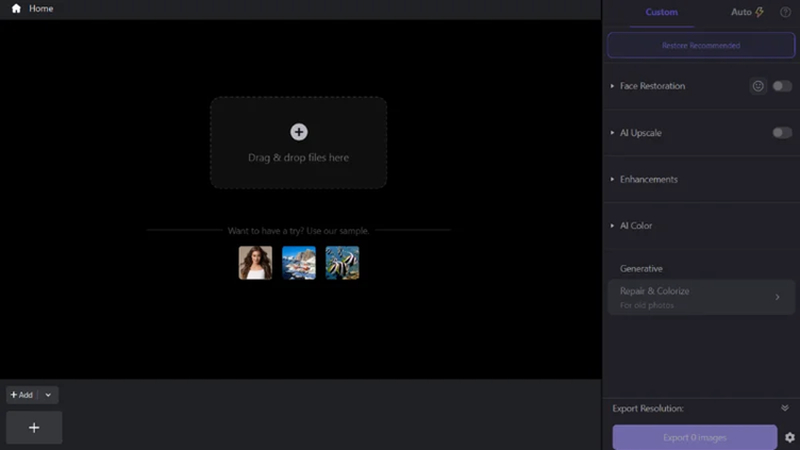The image size is (800, 450).
Task: Open the help question mark icon
Action: coord(785,12)
